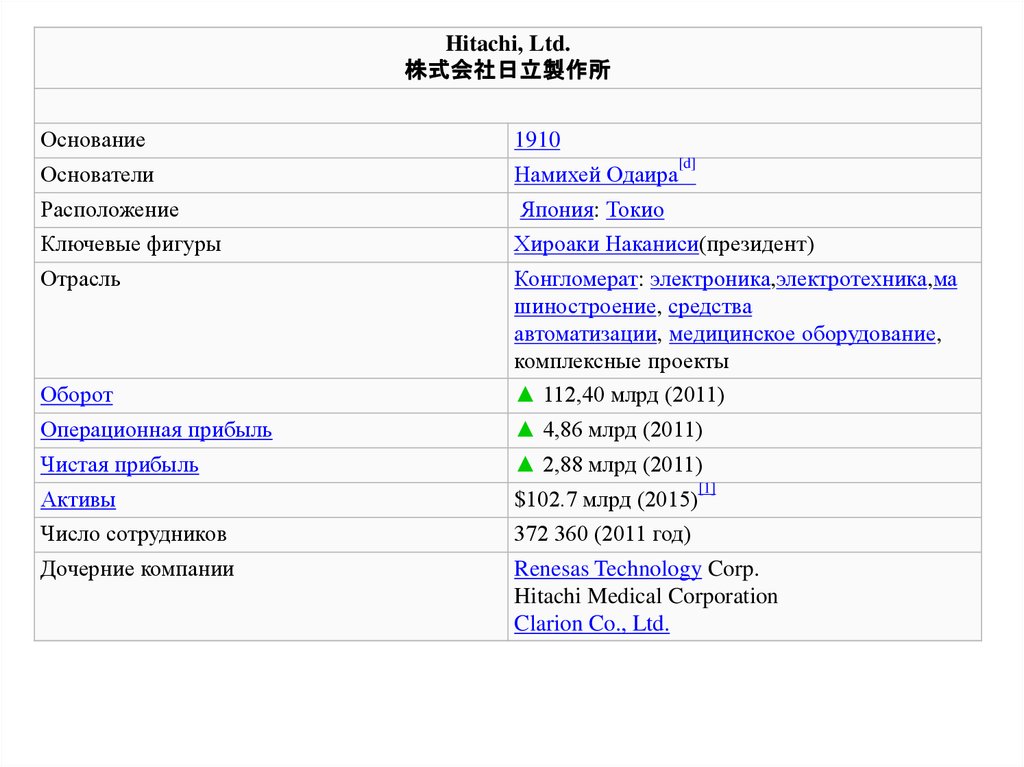Click the Ключевые фигуры row label
Image resolution: width=1024 pixels, height=767 pixels.
(131, 244)
